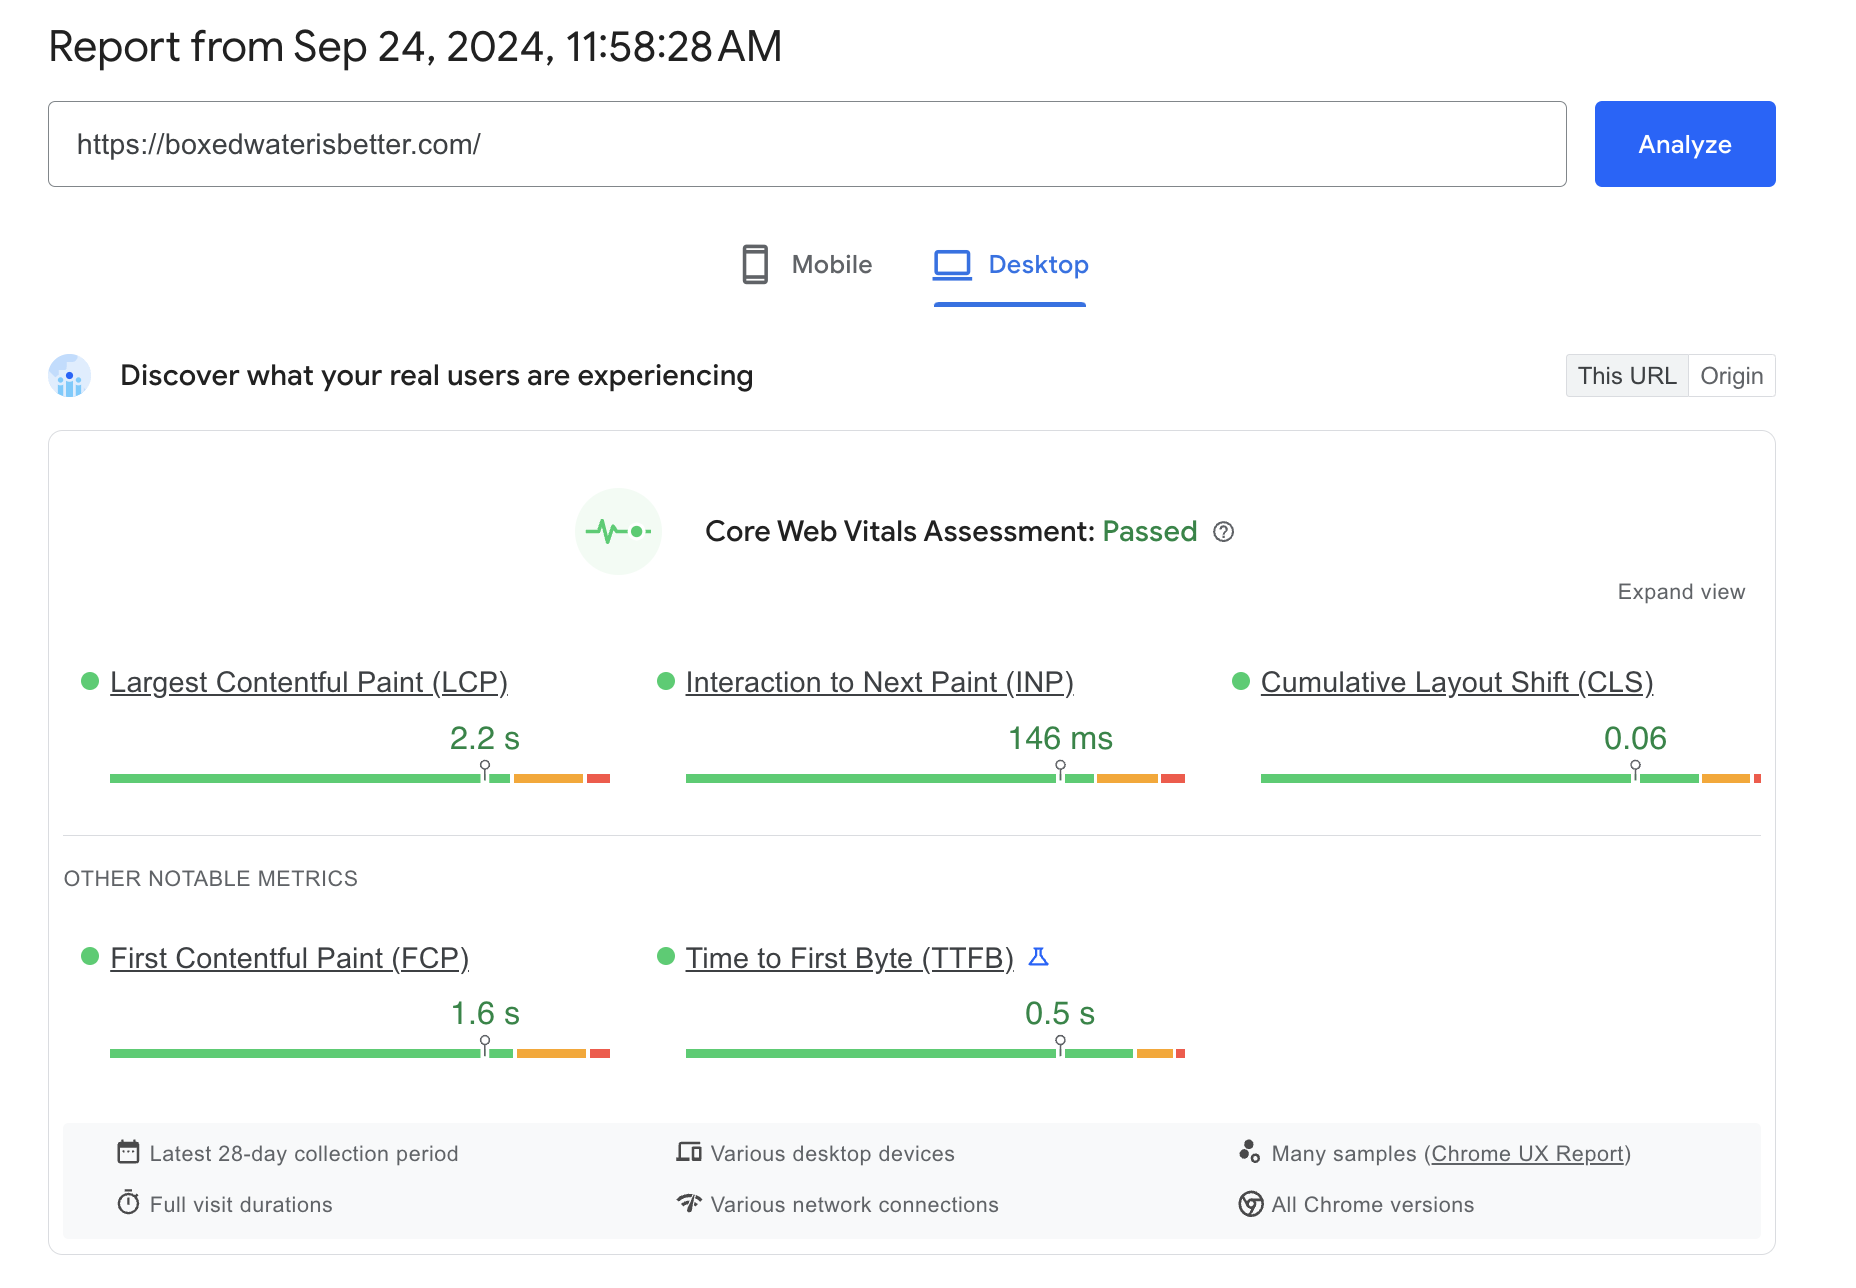
Task: Click the calendar icon beside collection period
Action: (x=128, y=1152)
